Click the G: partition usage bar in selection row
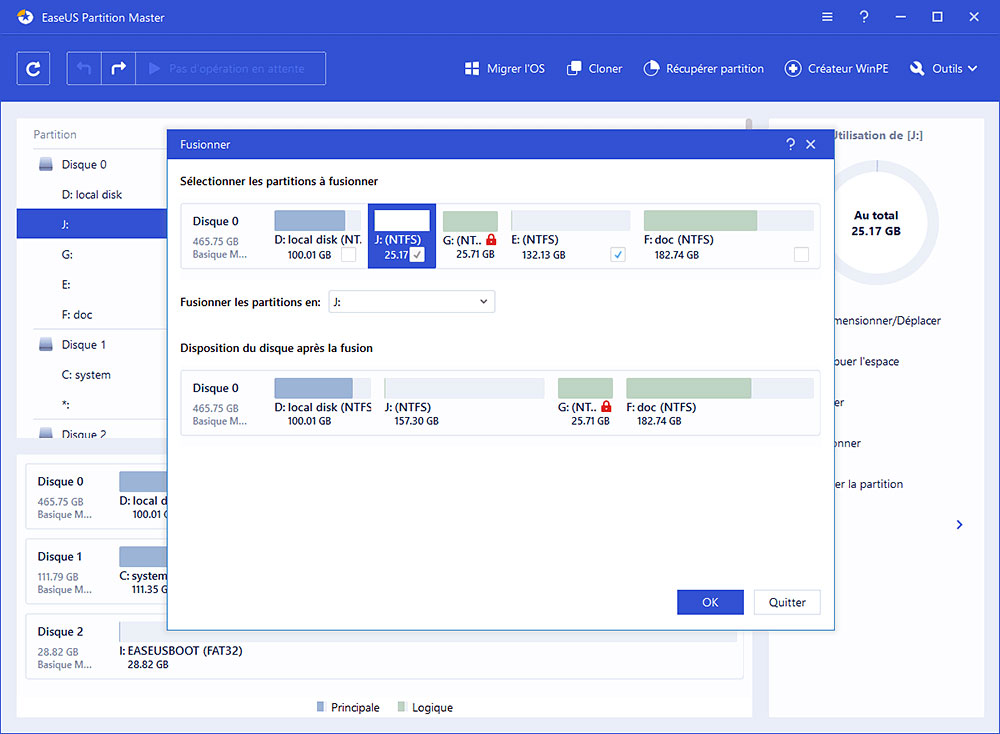This screenshot has width=1000, height=734. pos(470,221)
